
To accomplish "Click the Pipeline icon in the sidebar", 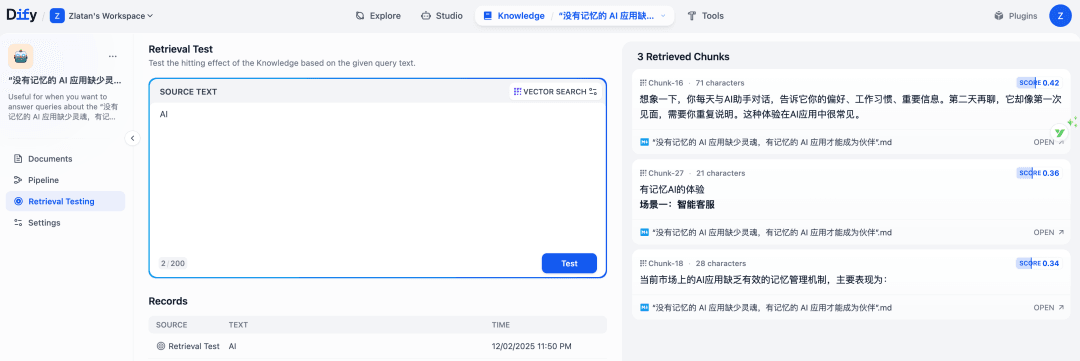I will pyautogui.click(x=18, y=180).
